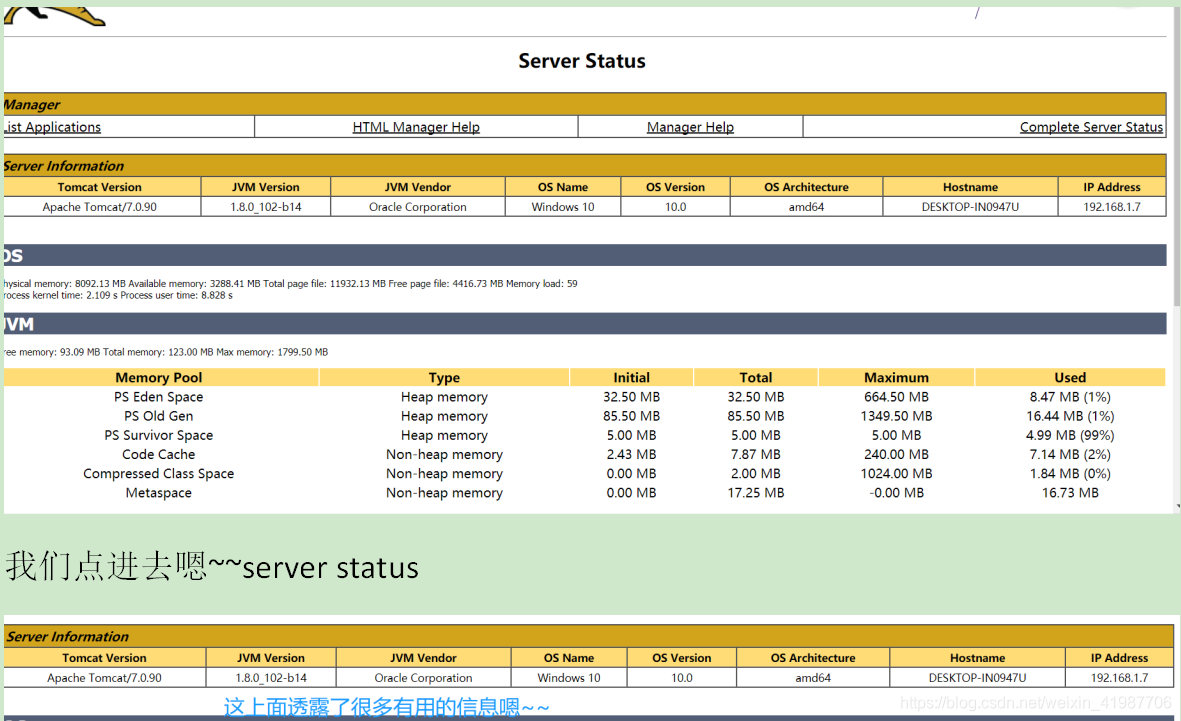Click 1.8.0_102-b14 in the upper Server Information table

tap(266, 207)
